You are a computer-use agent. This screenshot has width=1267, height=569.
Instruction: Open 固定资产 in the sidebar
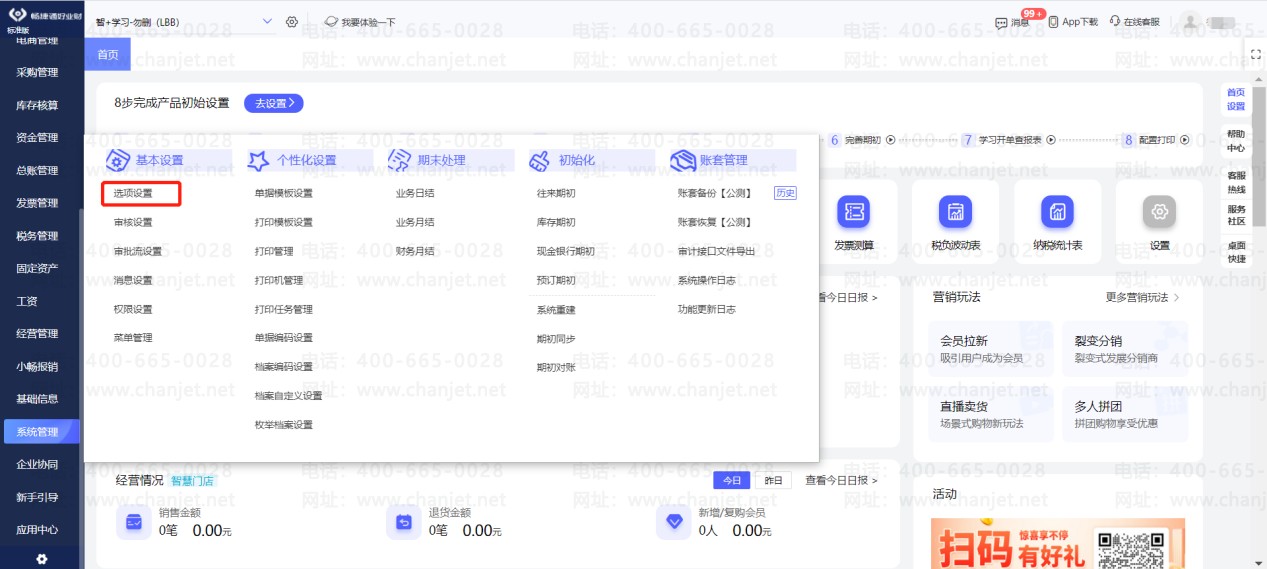[37, 268]
